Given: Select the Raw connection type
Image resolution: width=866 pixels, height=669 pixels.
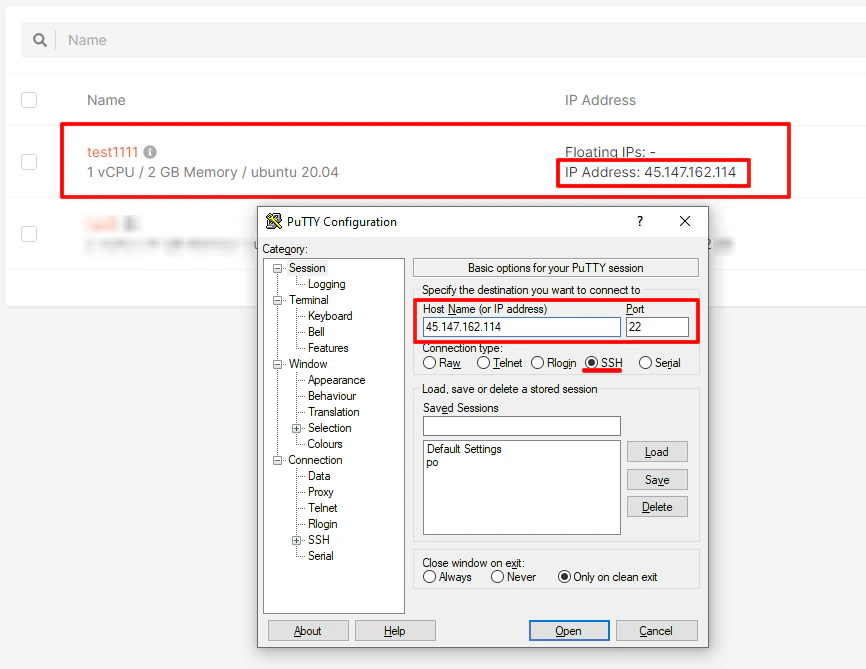Looking at the screenshot, I should [429, 363].
